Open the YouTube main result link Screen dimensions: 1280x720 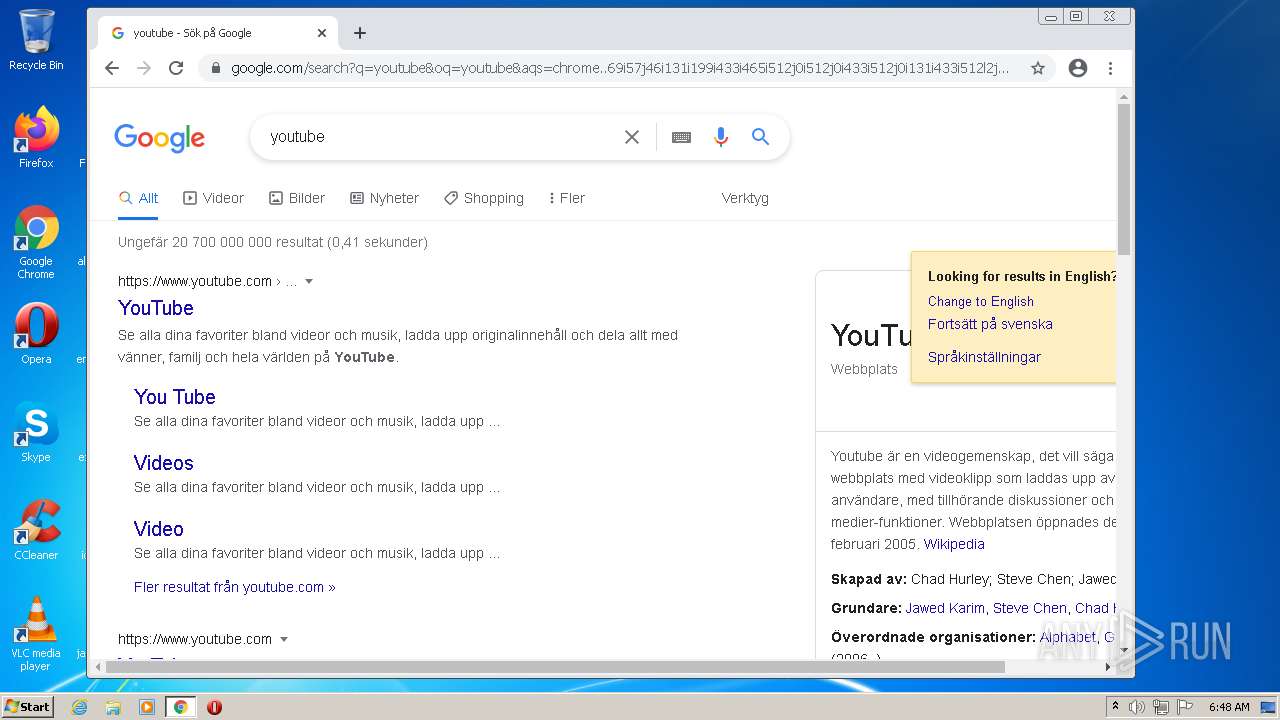[x=156, y=308]
